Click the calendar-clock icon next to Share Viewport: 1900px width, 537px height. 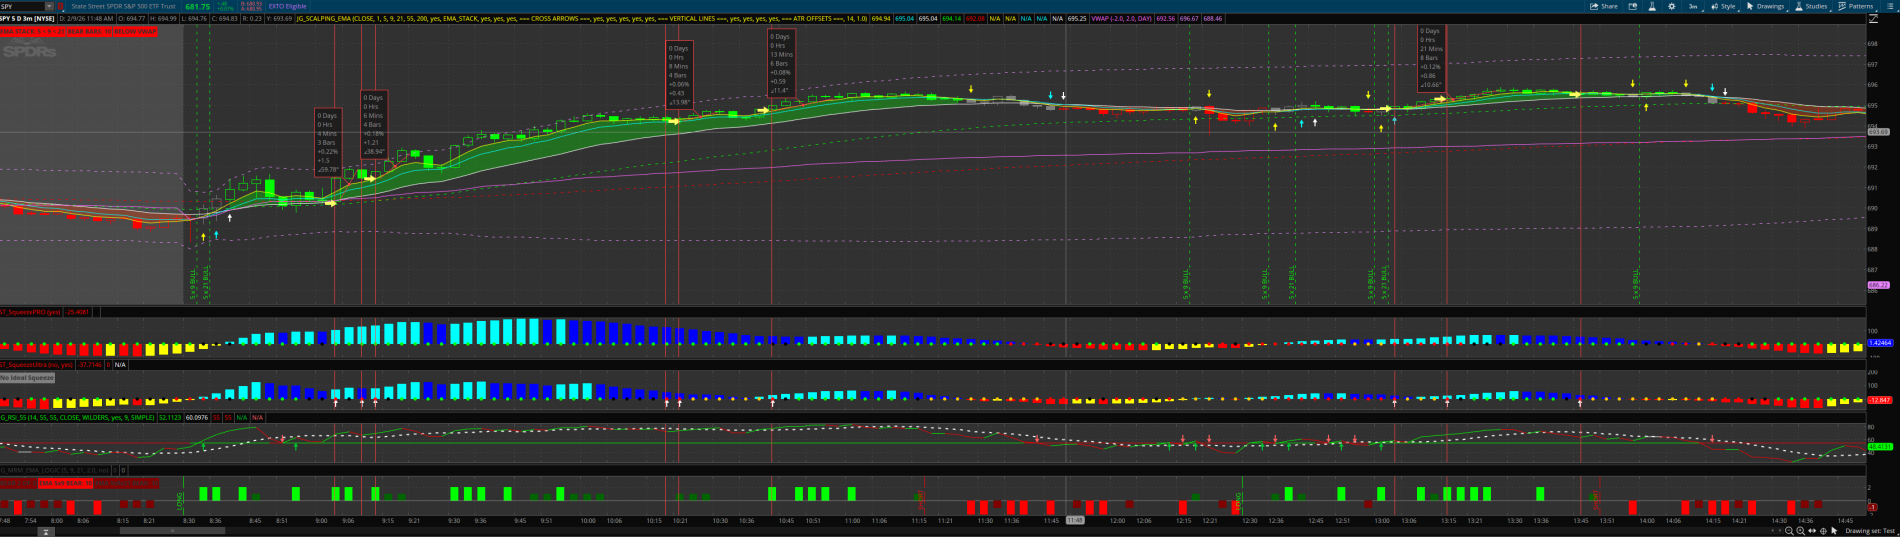point(1632,6)
